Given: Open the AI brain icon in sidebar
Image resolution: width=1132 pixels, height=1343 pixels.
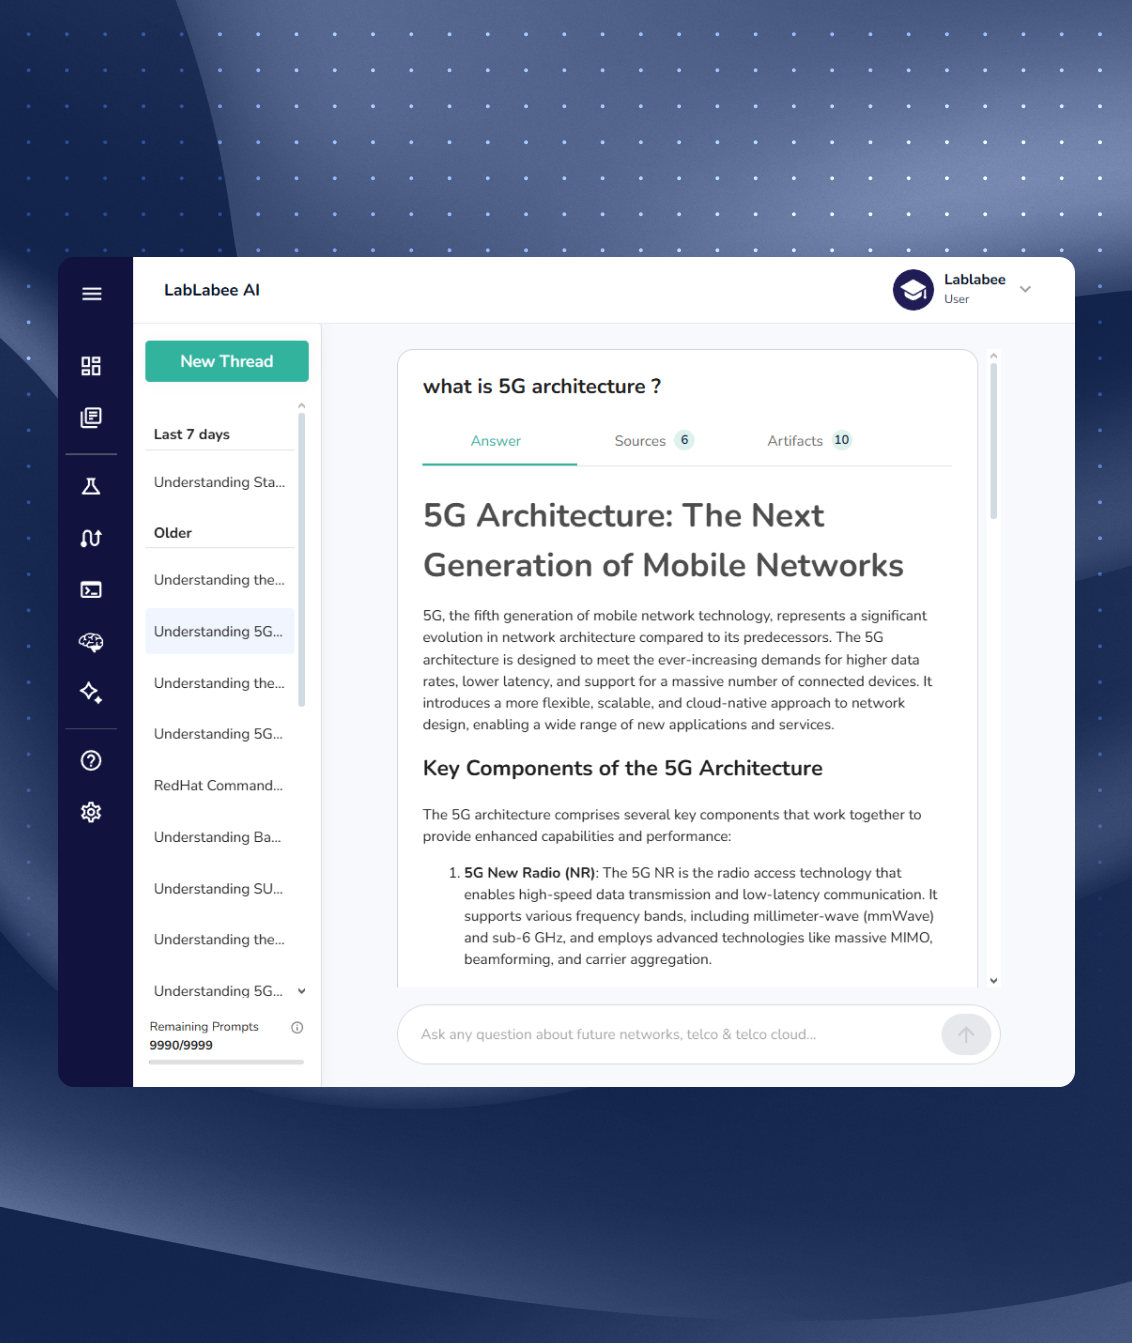Looking at the screenshot, I should [91, 642].
